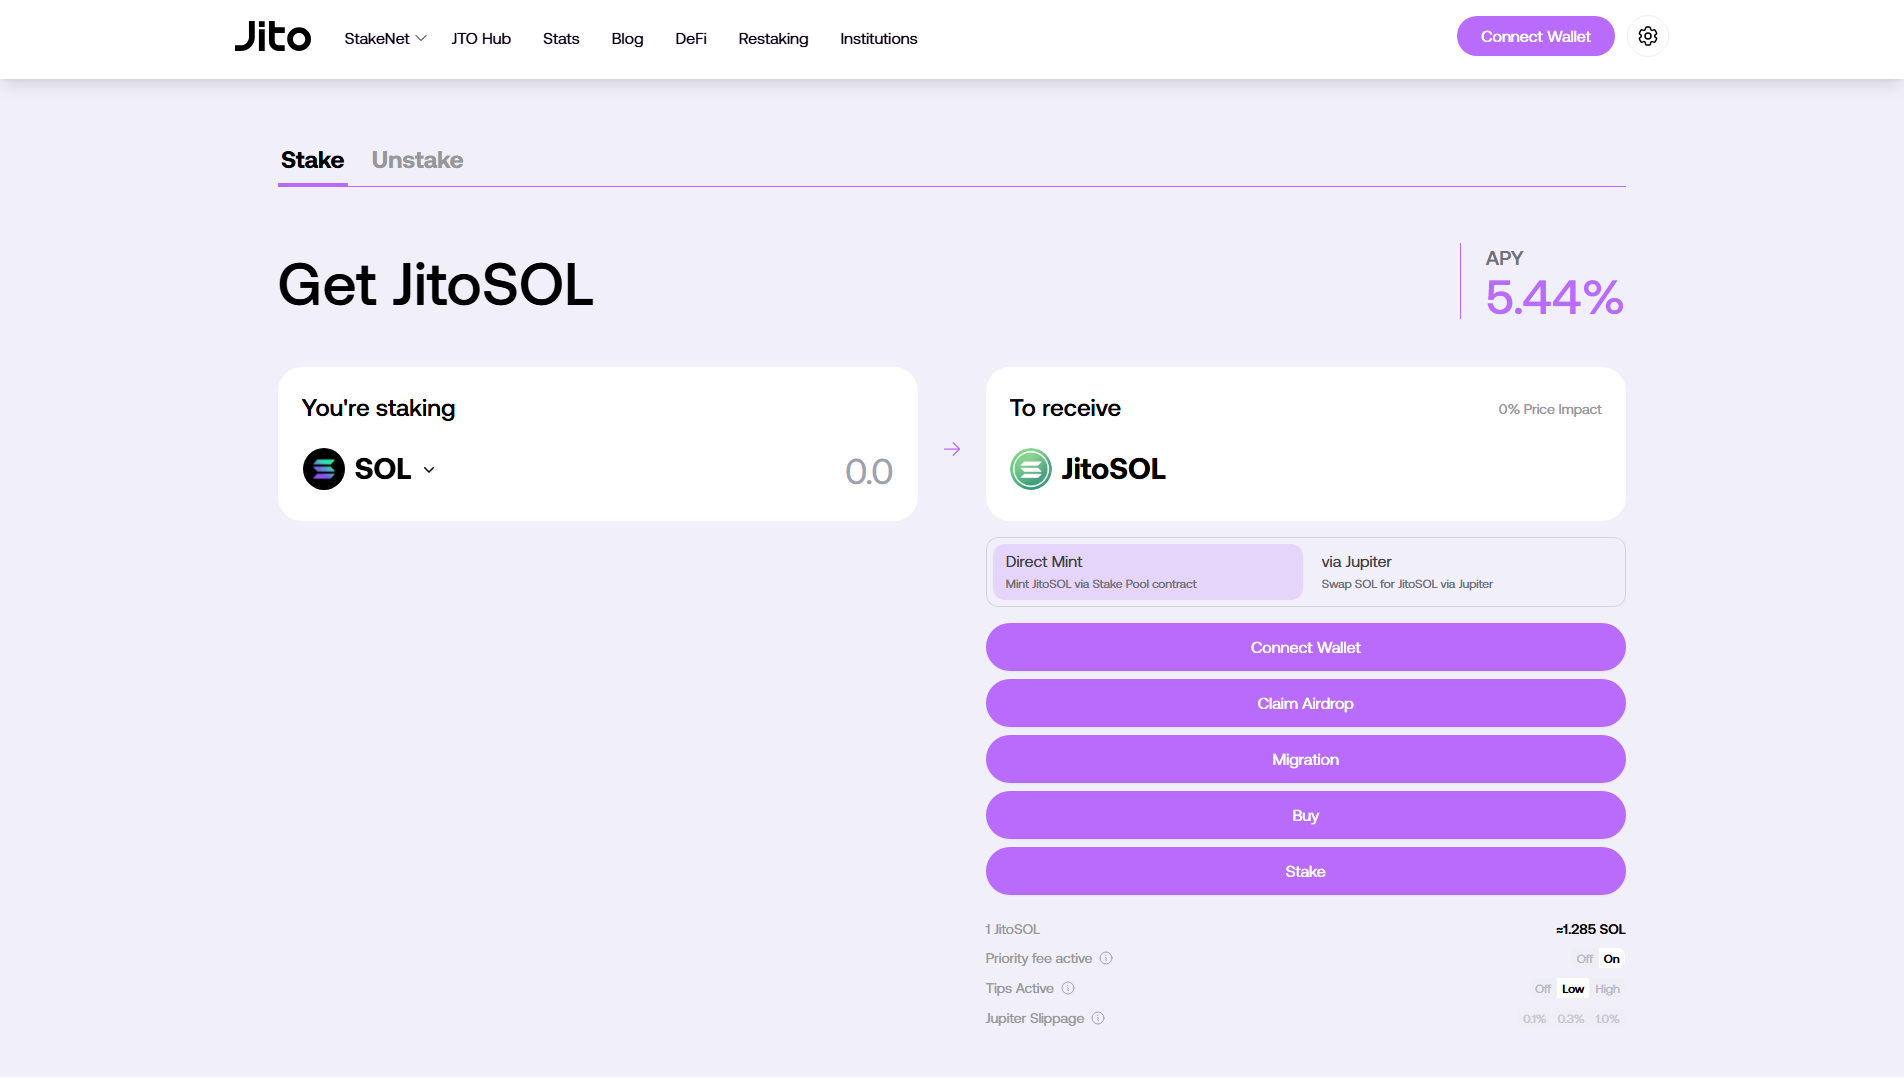This screenshot has height=1078, width=1904.
Task: Click the Jito logo
Action: 272,37
